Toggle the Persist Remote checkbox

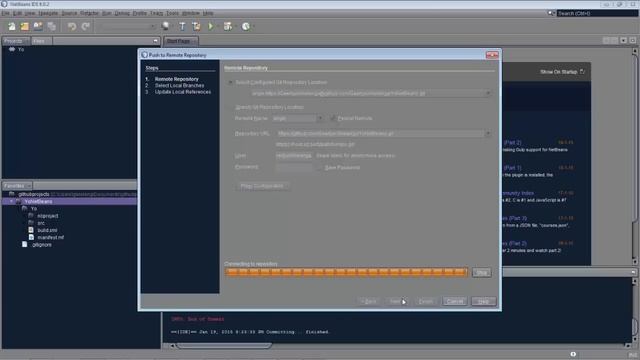pos(333,118)
